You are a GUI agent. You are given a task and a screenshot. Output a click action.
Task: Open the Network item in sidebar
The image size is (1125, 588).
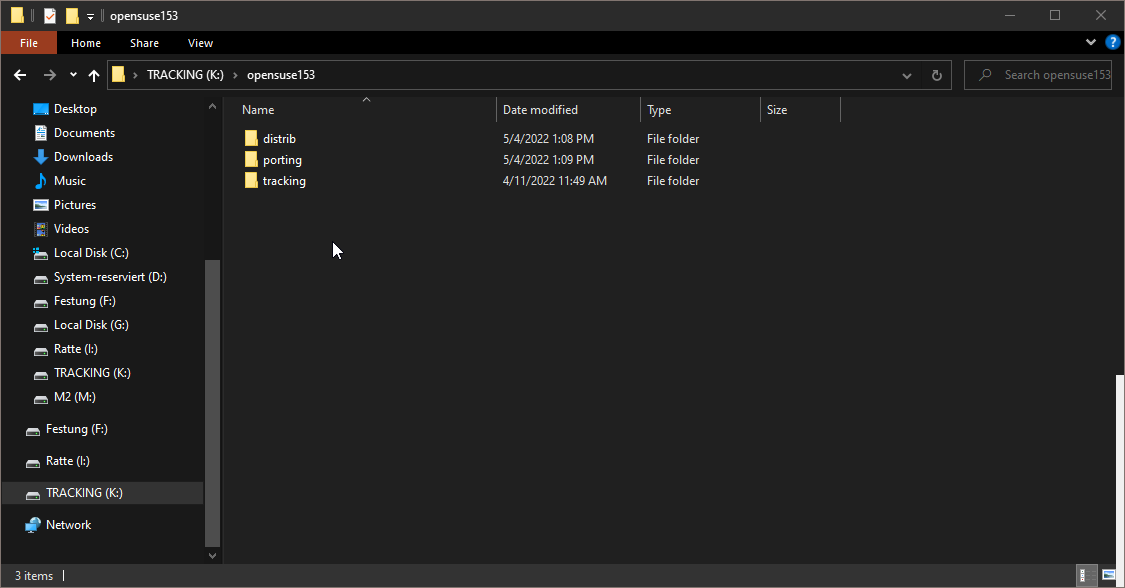point(68,525)
